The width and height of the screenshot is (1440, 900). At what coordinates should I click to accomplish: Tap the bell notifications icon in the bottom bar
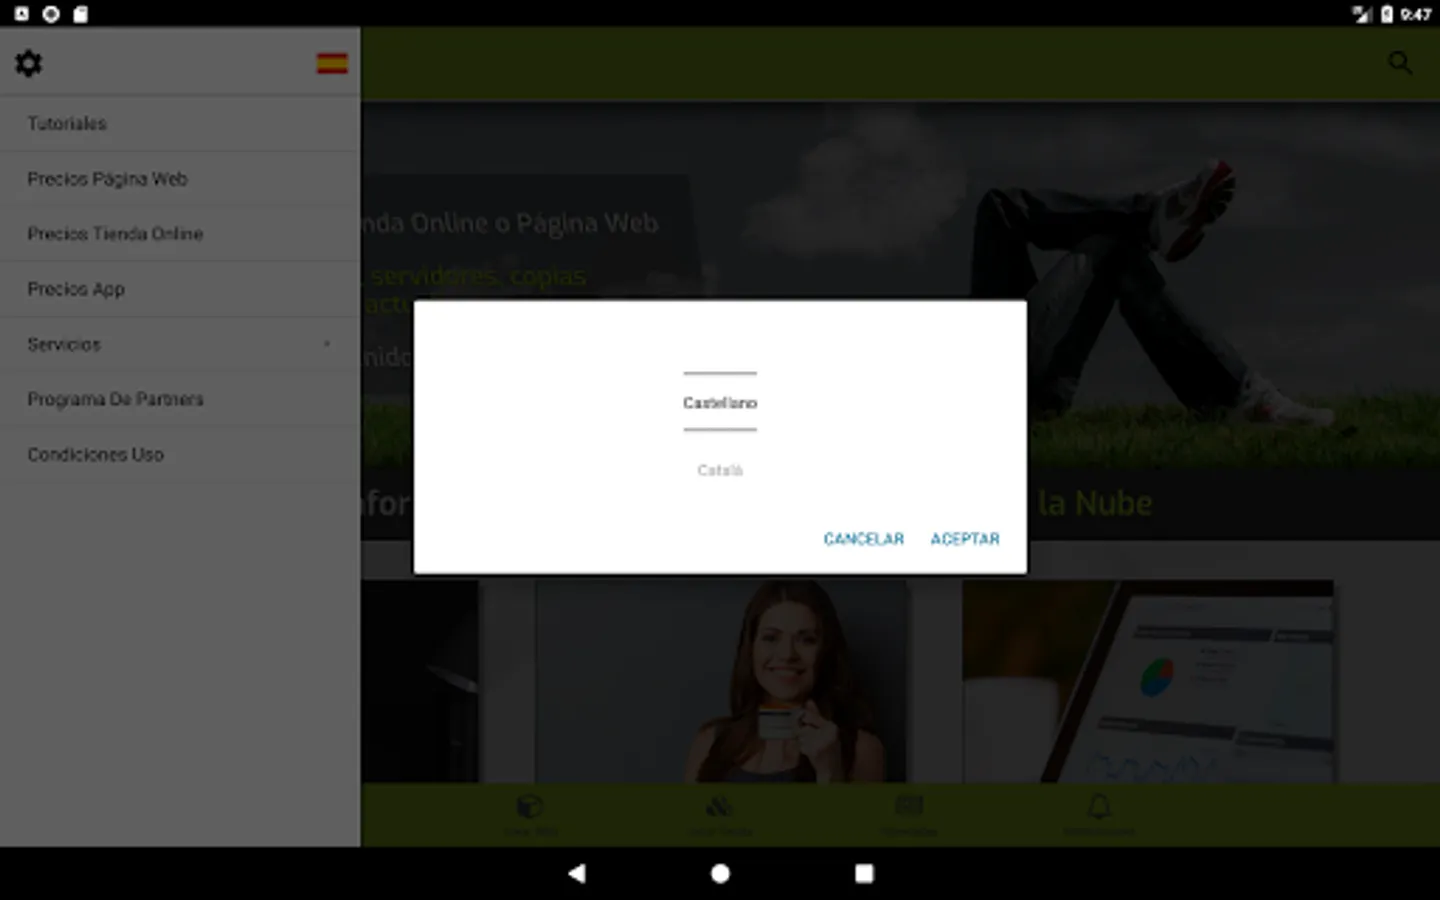pos(1099,806)
